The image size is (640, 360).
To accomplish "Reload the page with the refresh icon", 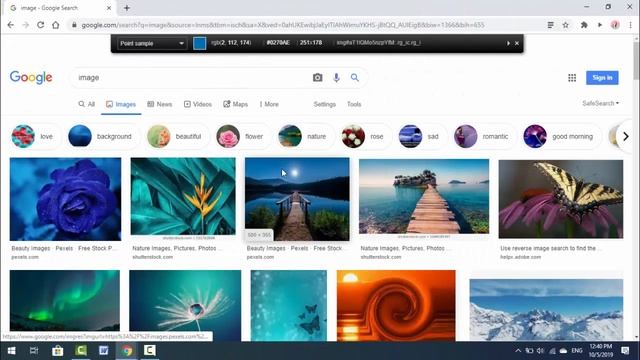I will 40,25.
